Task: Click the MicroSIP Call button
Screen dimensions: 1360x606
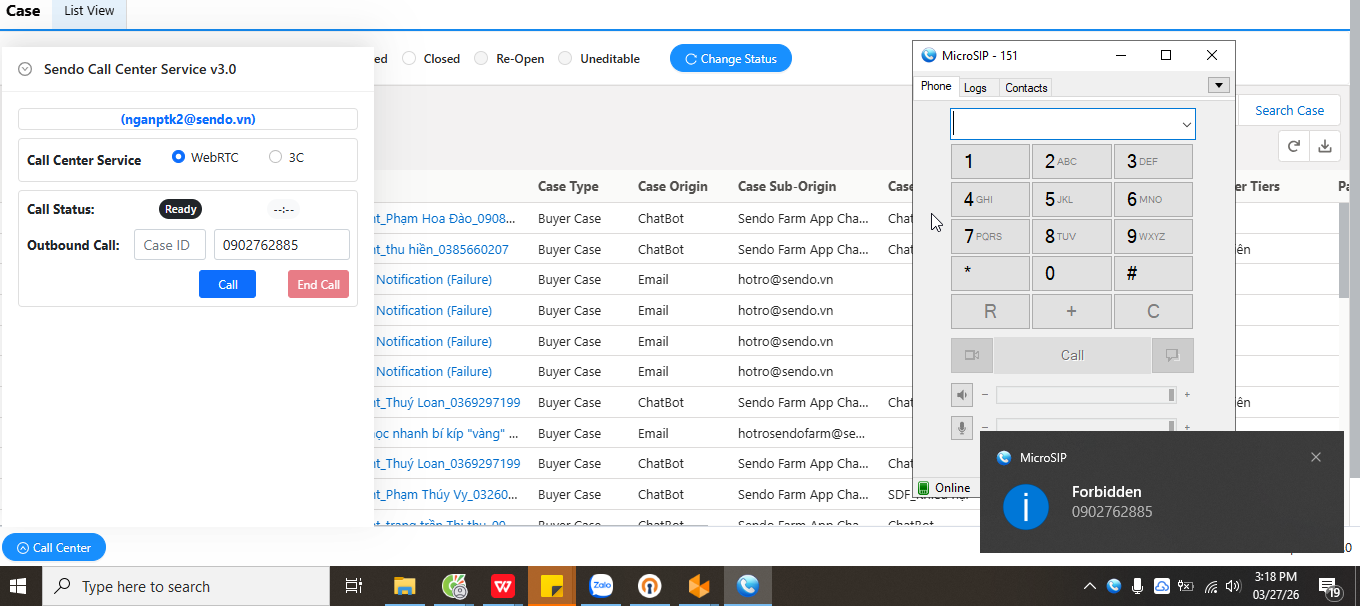Action: pyautogui.click(x=1072, y=355)
